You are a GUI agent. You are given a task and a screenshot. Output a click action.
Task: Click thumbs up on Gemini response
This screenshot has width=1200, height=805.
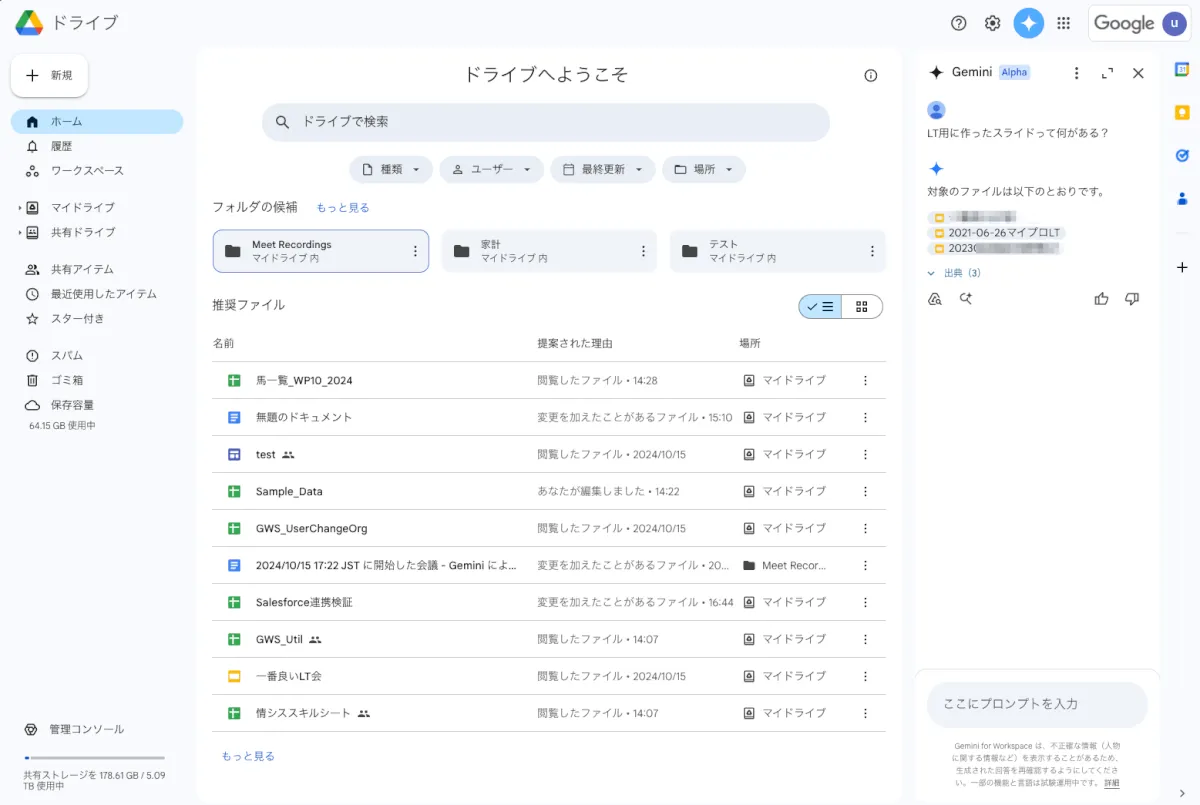1101,298
